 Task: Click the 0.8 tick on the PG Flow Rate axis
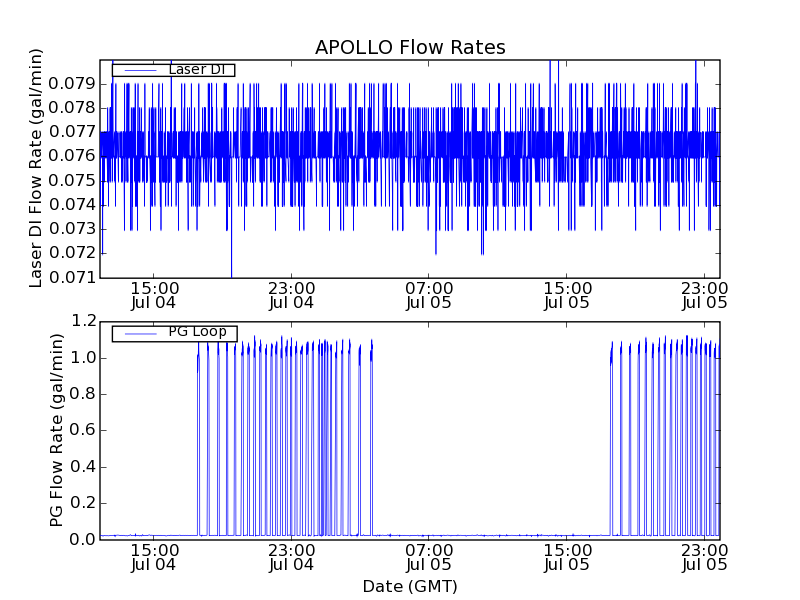83,394
